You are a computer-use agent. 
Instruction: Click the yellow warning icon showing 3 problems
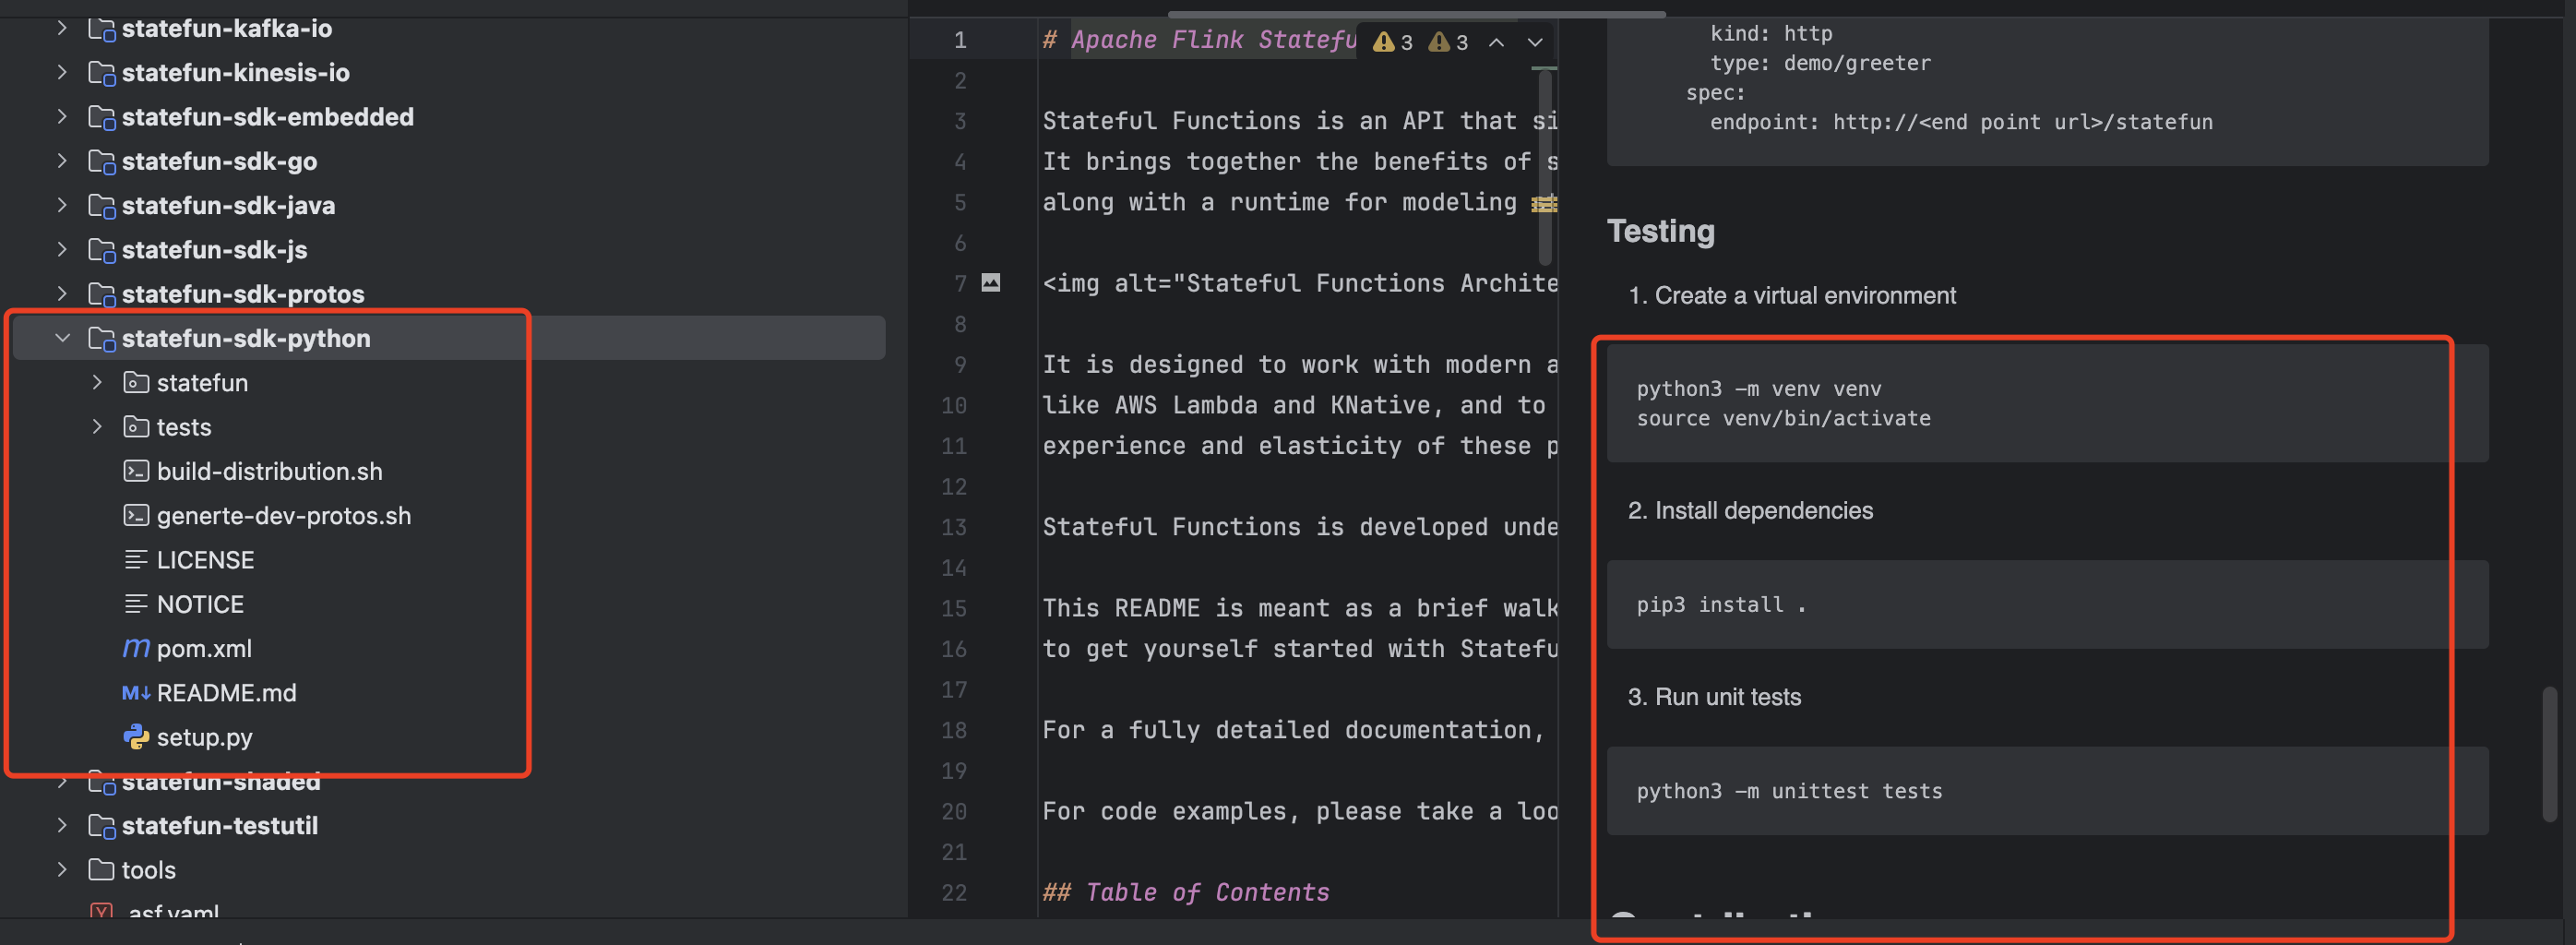coord(1383,42)
